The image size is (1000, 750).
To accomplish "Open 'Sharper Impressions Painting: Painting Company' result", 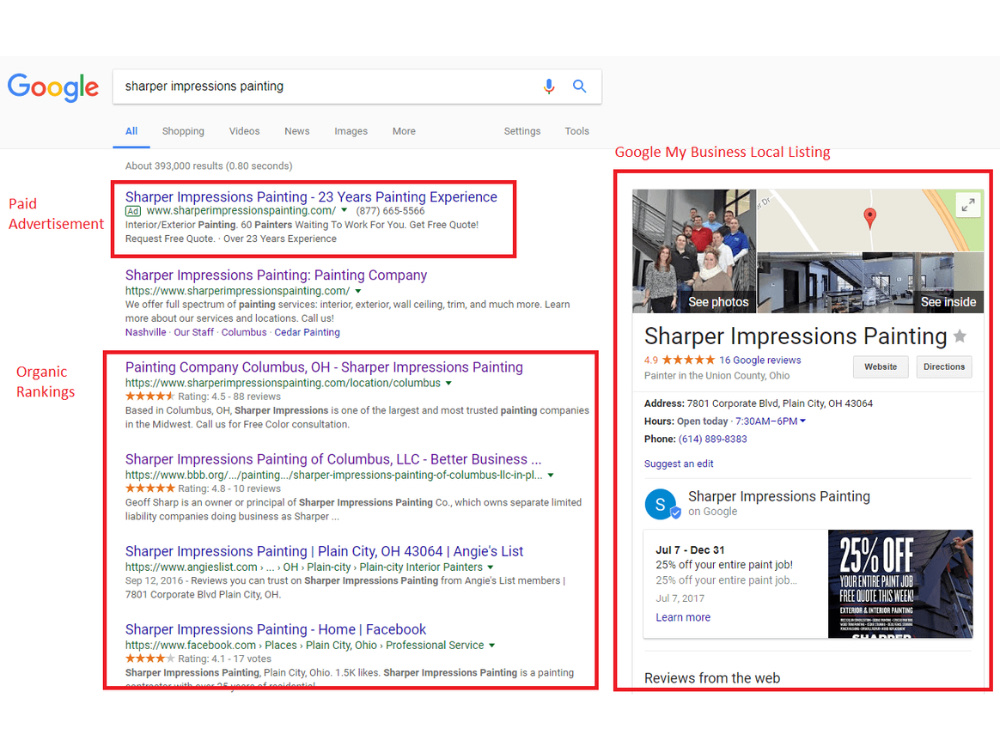I will (276, 275).
